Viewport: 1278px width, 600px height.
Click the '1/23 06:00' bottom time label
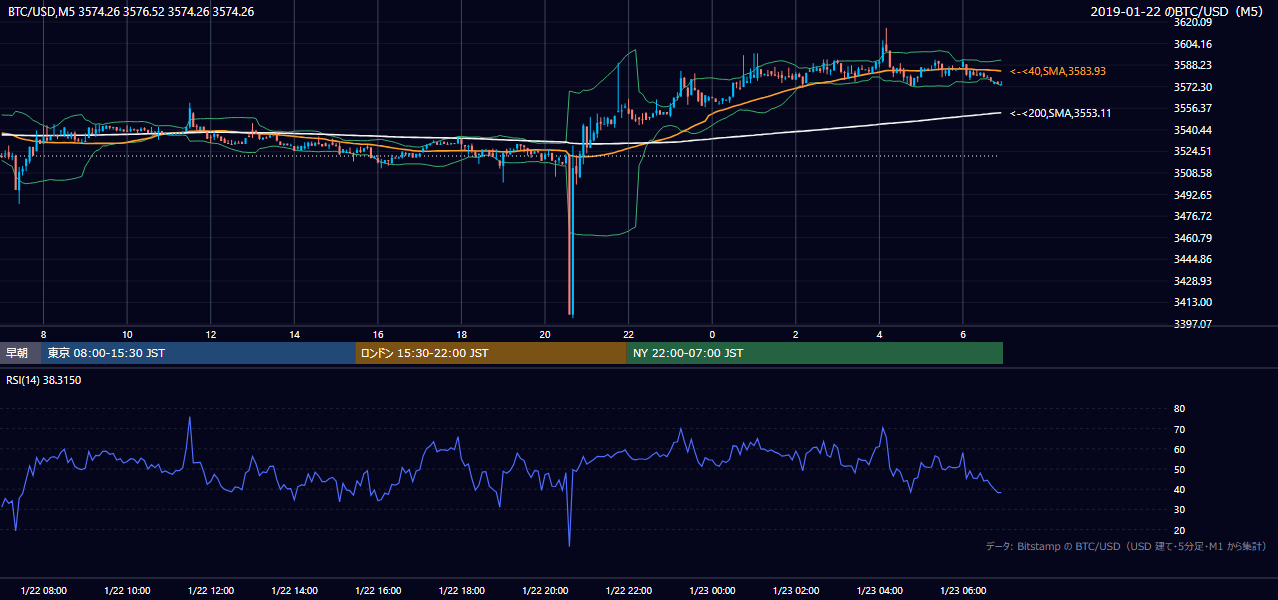pos(963,591)
